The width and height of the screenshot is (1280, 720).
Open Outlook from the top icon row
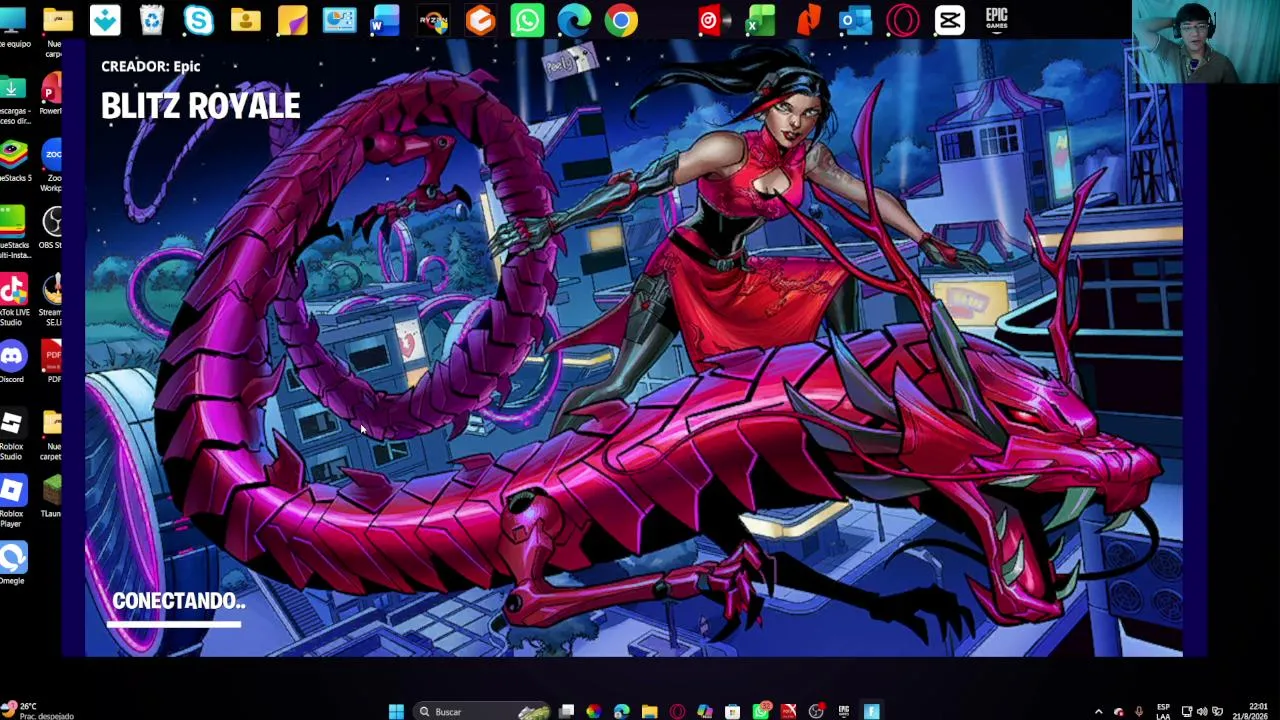pyautogui.click(x=856, y=20)
